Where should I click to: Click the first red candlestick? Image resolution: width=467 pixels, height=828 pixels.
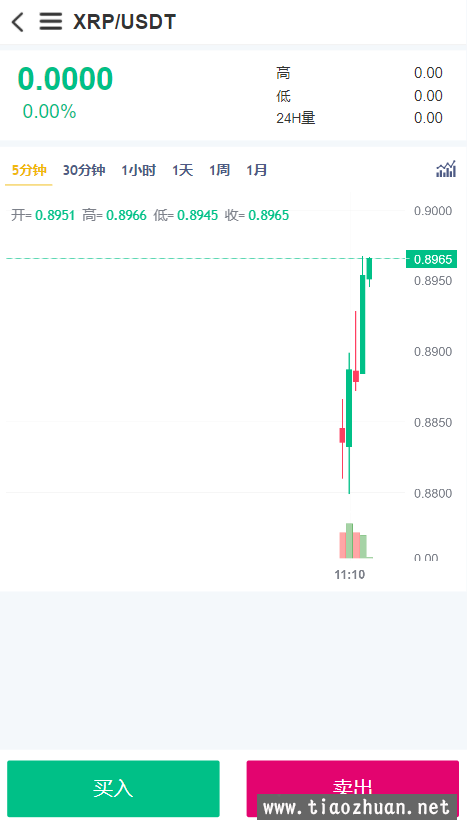click(342, 436)
